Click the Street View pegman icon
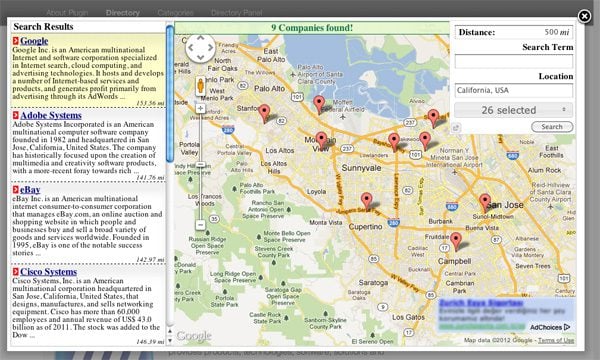This screenshot has width=600, height=360. coord(200,85)
